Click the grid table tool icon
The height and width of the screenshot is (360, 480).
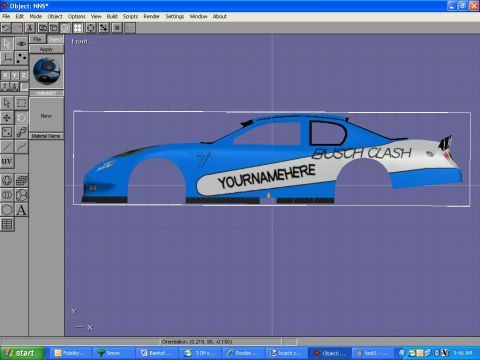pos(7,224)
